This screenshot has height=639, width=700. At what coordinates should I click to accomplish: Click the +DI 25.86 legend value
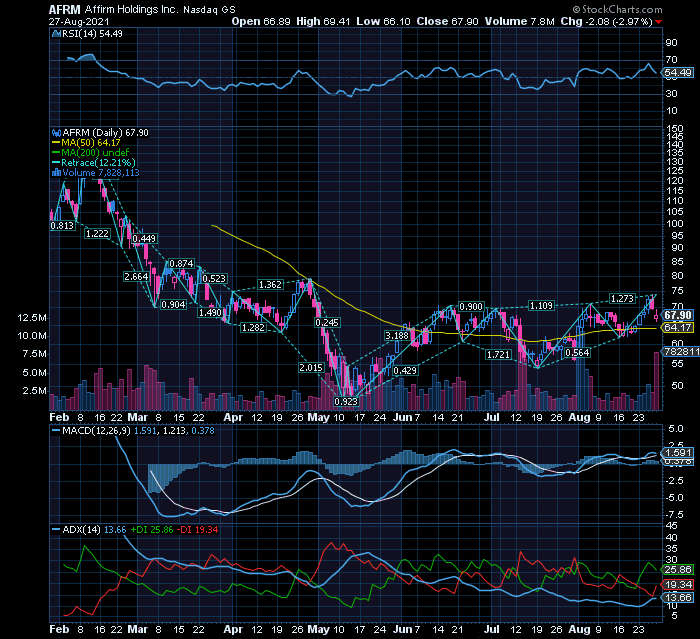coord(151,530)
